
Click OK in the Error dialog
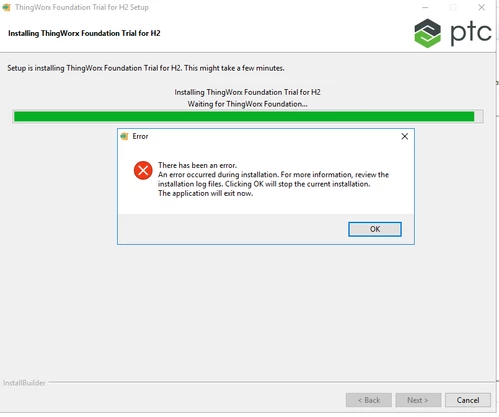pos(375,229)
